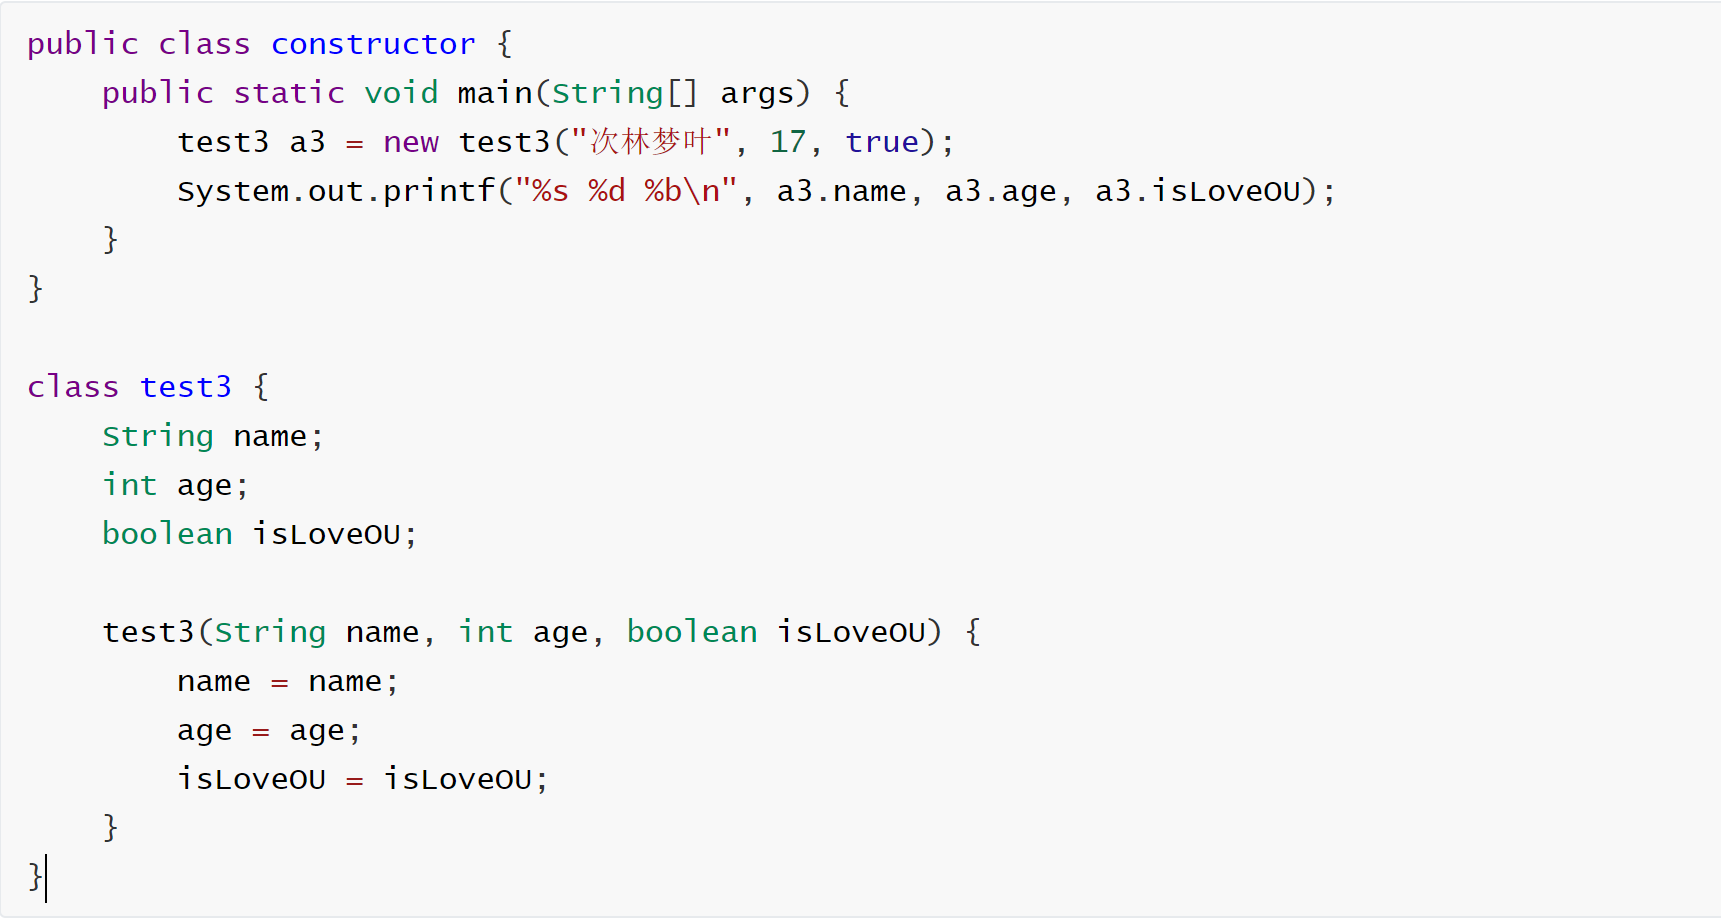This screenshot has height=920, width=1721.
Task: Click the 'isLoveOU = isLoveOU;' assignment line
Action: pos(362,780)
